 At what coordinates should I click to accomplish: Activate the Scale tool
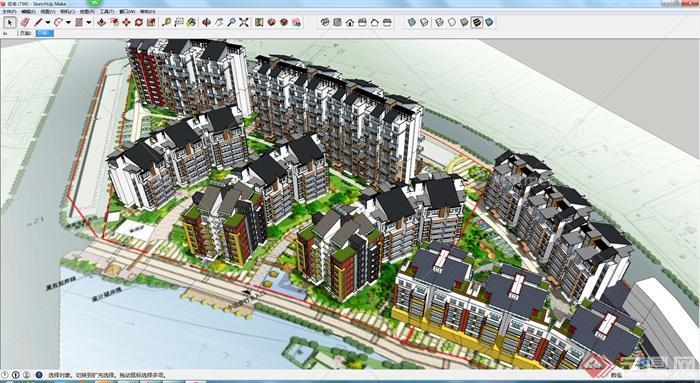point(151,22)
